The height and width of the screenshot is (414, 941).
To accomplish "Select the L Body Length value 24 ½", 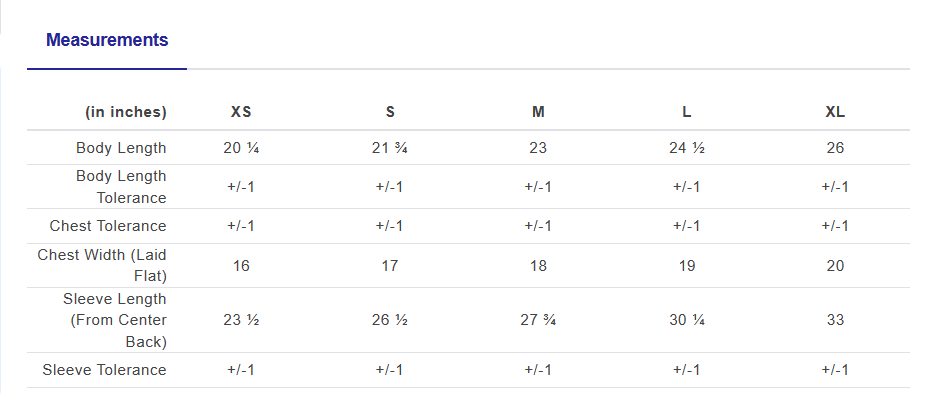I will coord(687,148).
